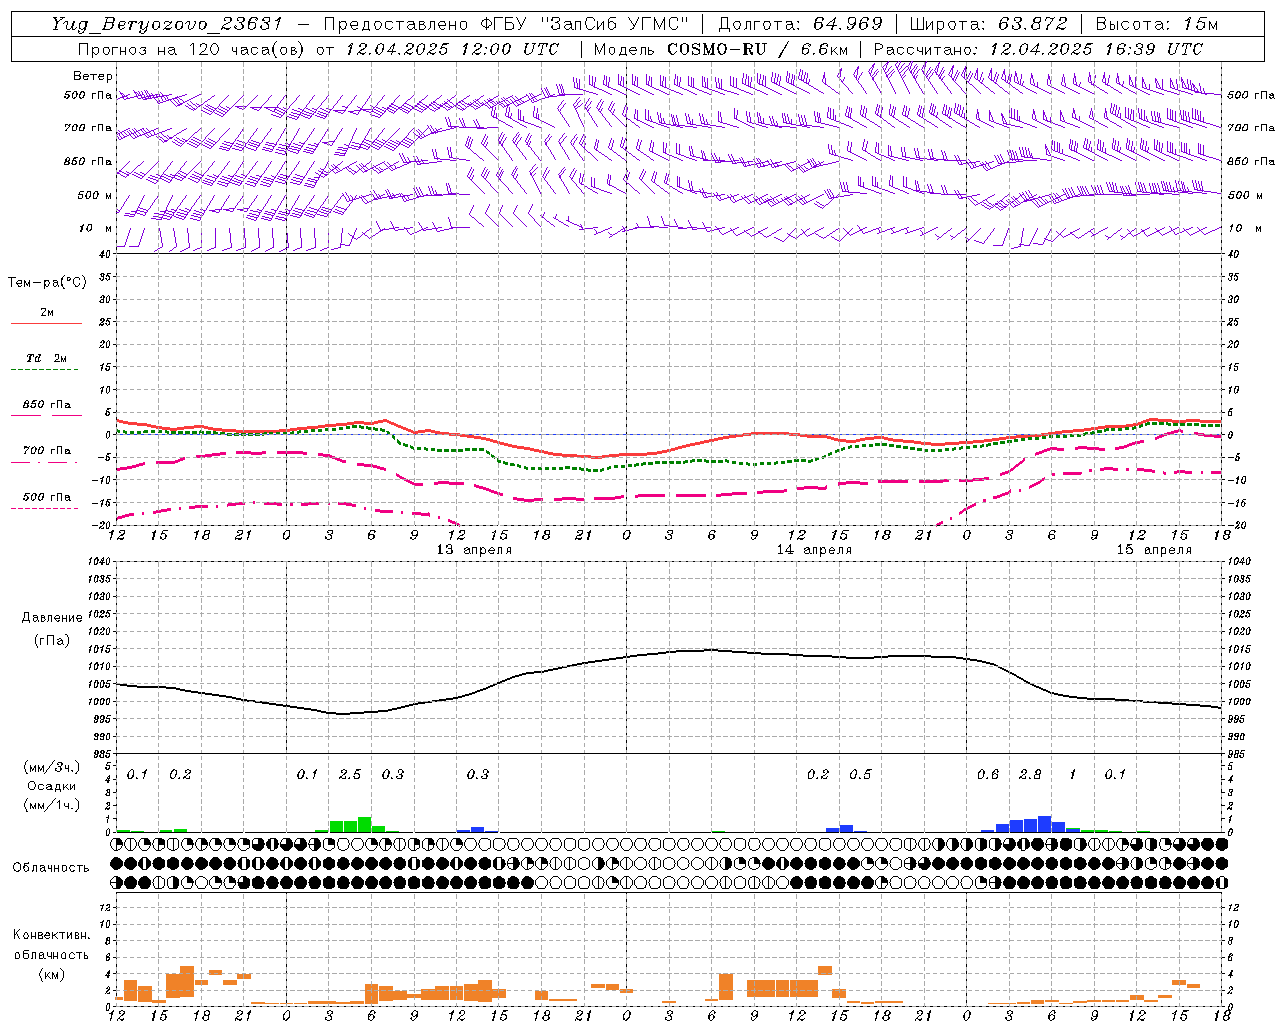Click the text Прогноз на 120 часа(ов)
This screenshot has width=1280, height=1024.
(x=193, y=49)
